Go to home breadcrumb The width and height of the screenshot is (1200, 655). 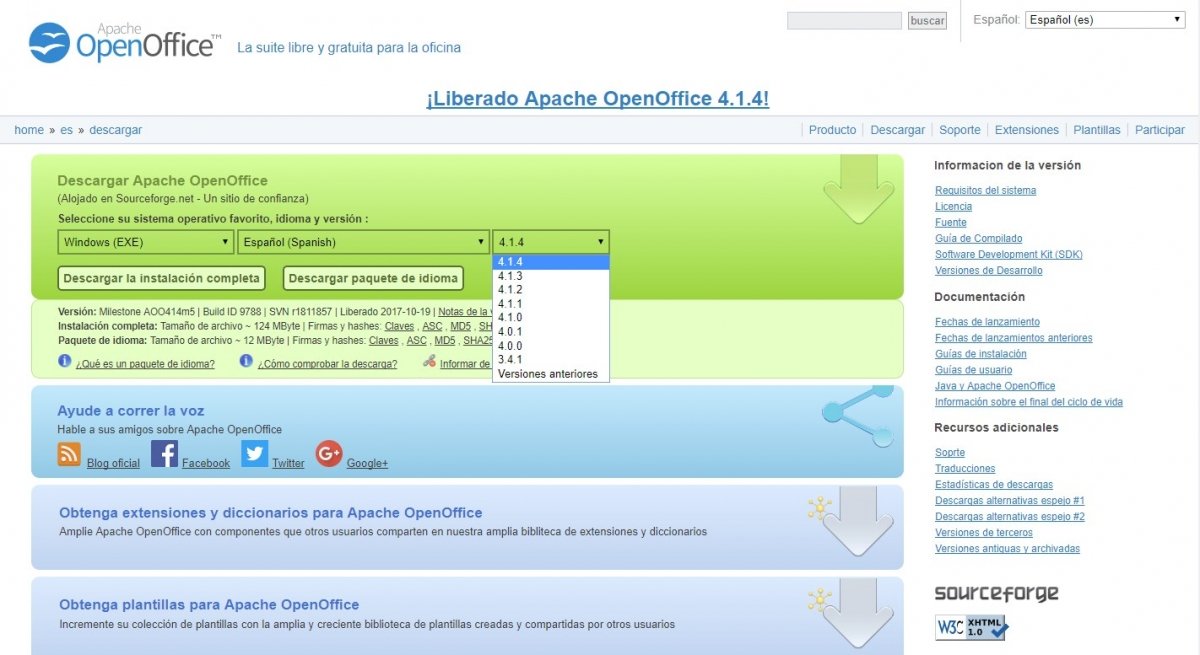coord(29,130)
